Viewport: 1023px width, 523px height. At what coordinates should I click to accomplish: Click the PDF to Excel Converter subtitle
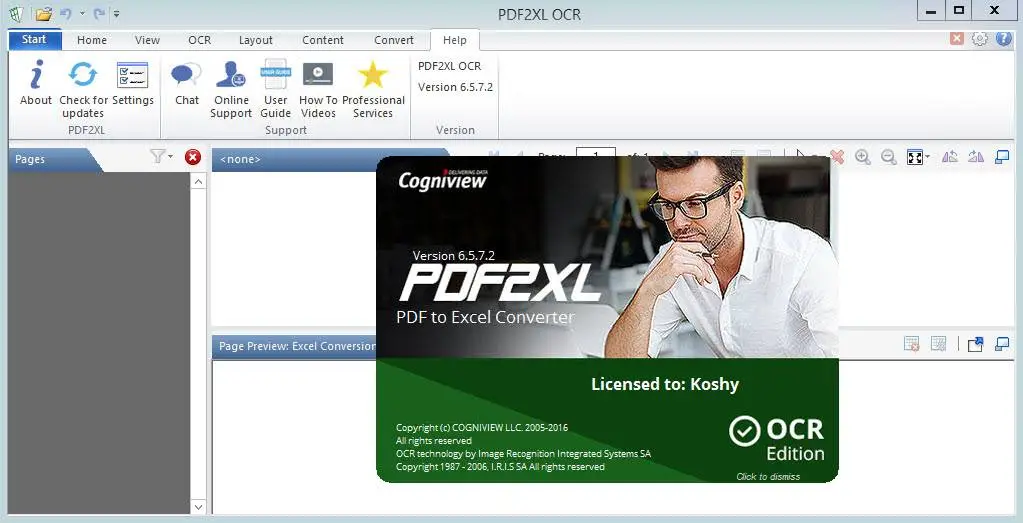[x=485, y=318]
